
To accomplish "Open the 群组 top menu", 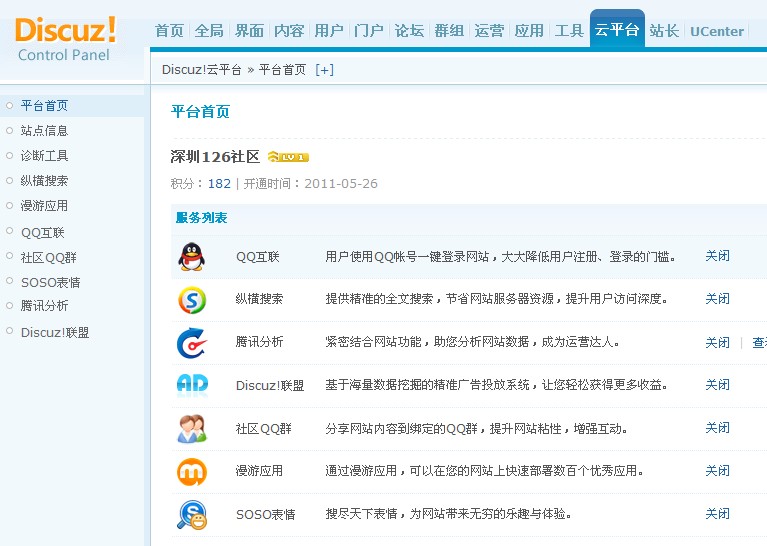I will [x=449, y=31].
